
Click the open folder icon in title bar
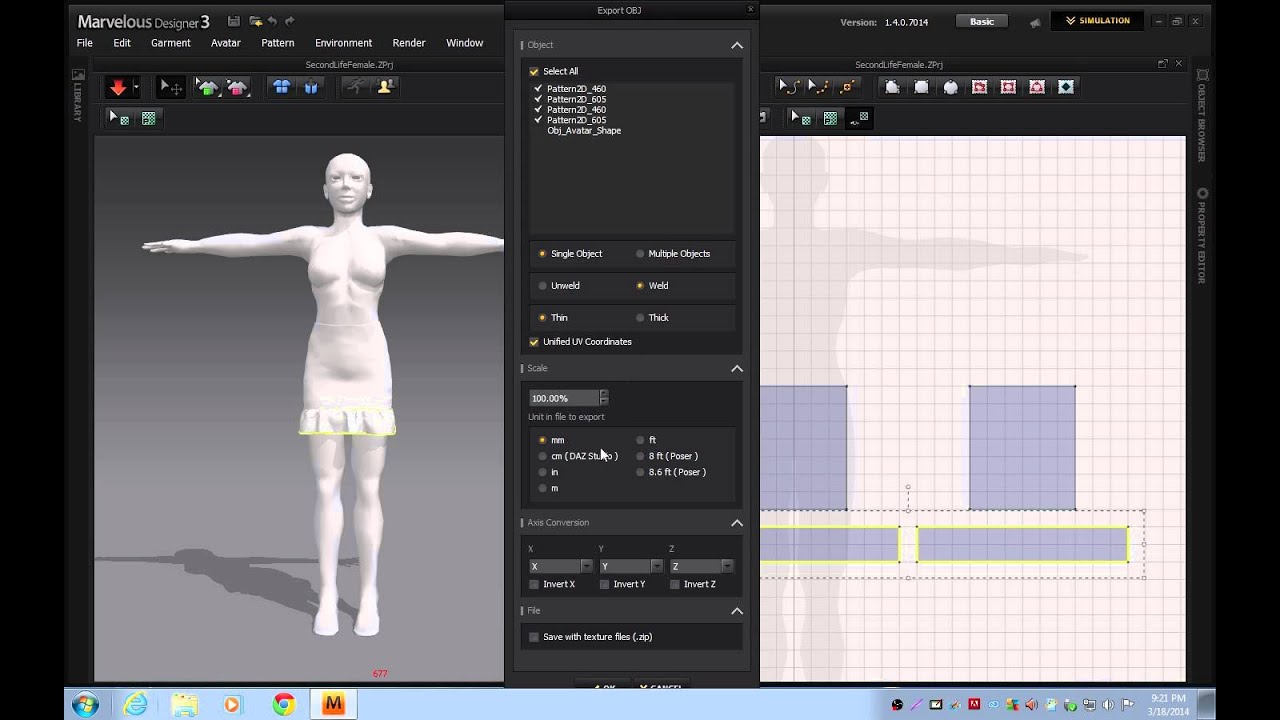pyautogui.click(x=255, y=21)
